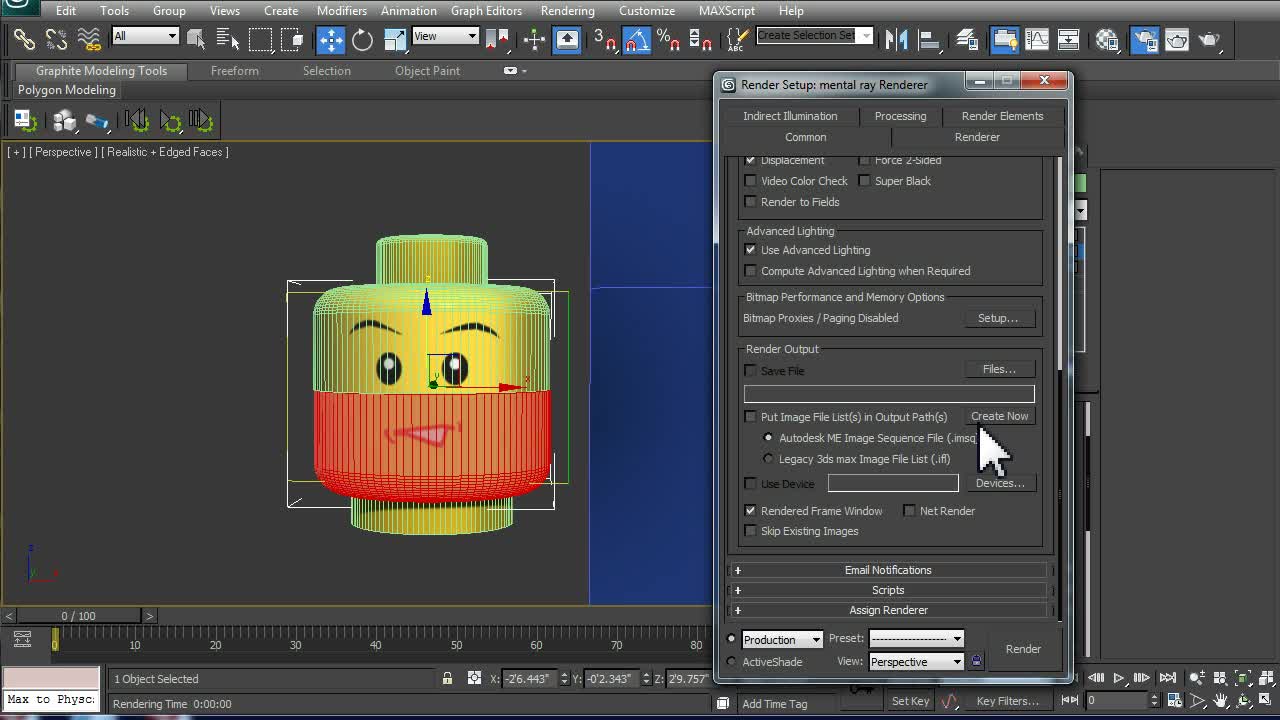Check Skip Existing Images
1280x720 pixels.
point(750,531)
